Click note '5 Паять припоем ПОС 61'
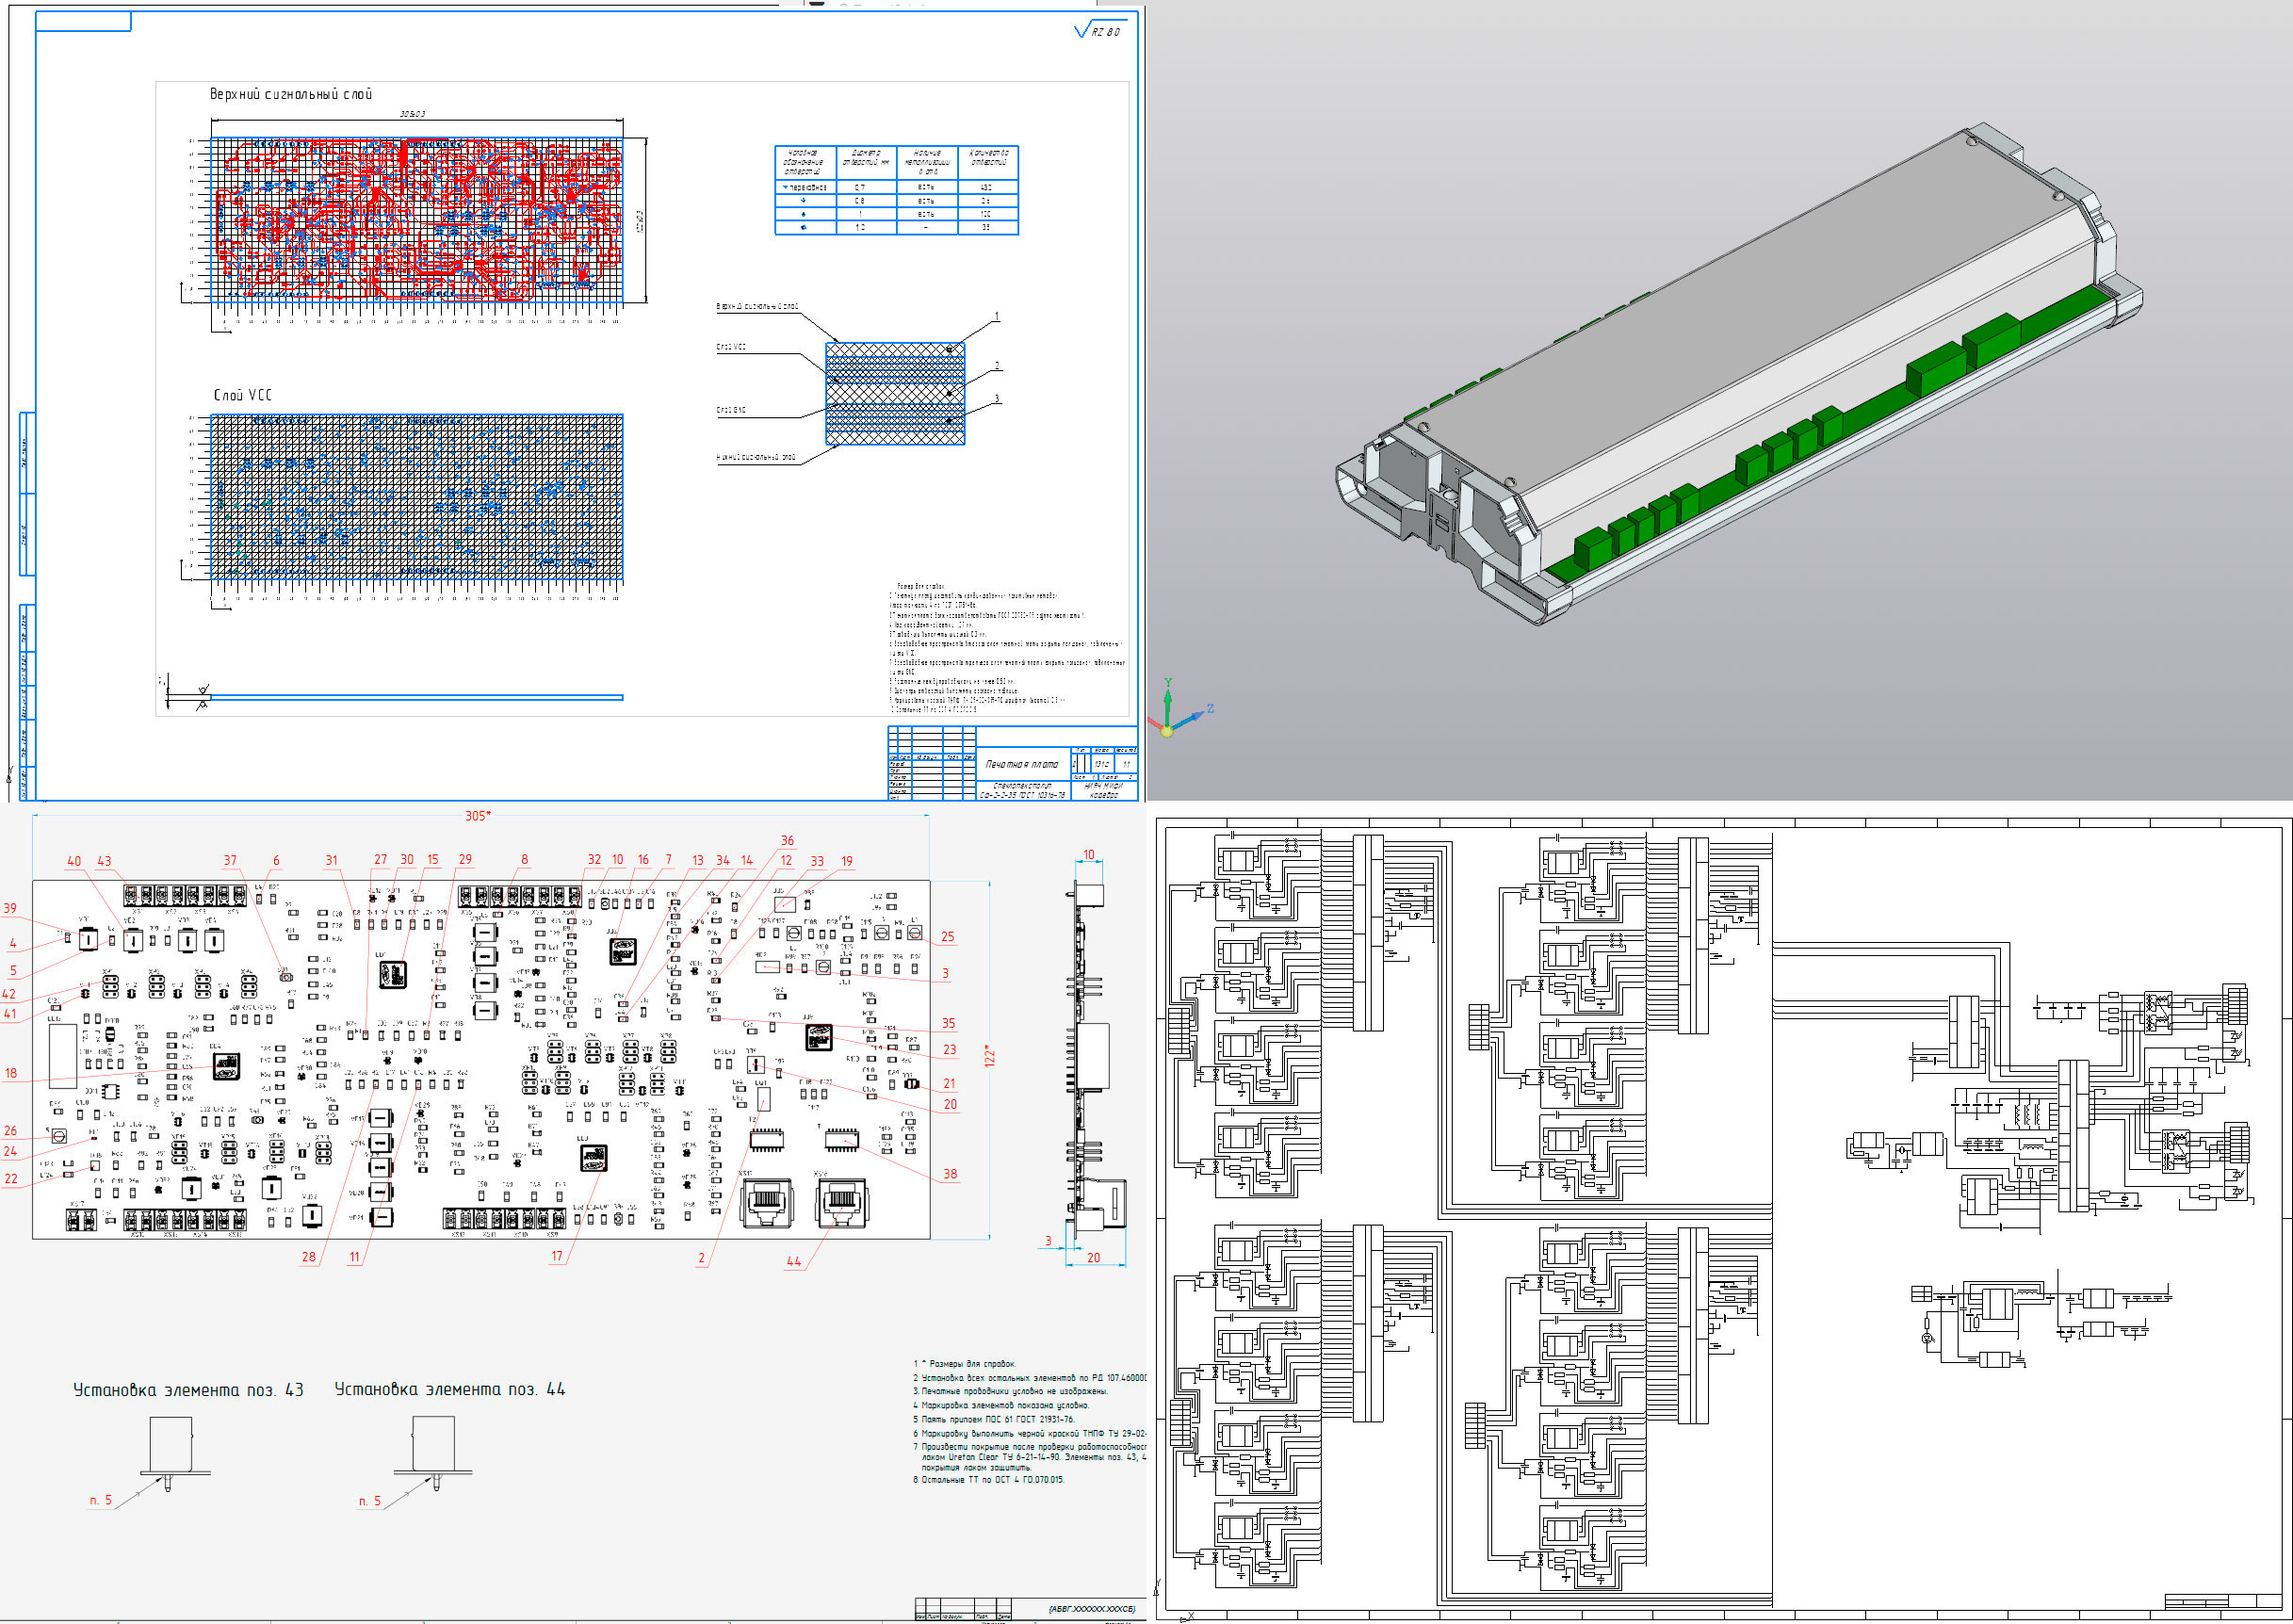Image resolution: width=2293 pixels, height=1624 pixels. 993,1419
